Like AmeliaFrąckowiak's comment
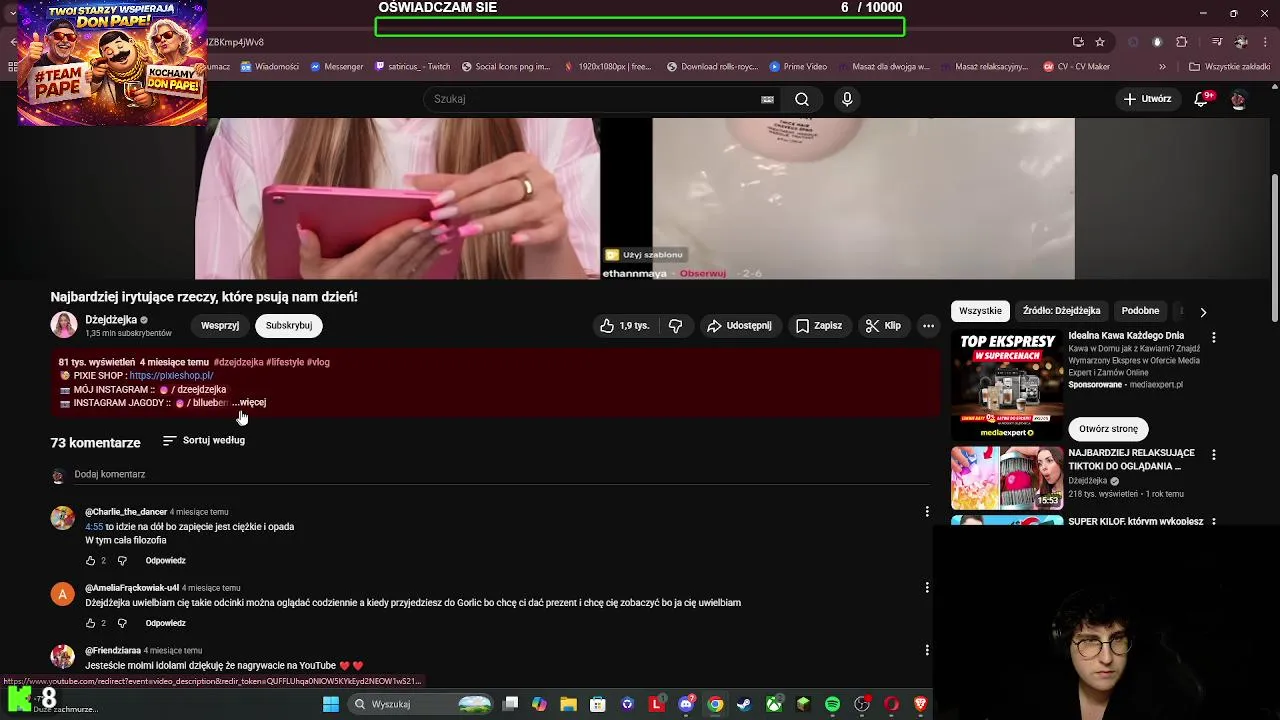This screenshot has height=720, width=1280. click(x=90, y=623)
